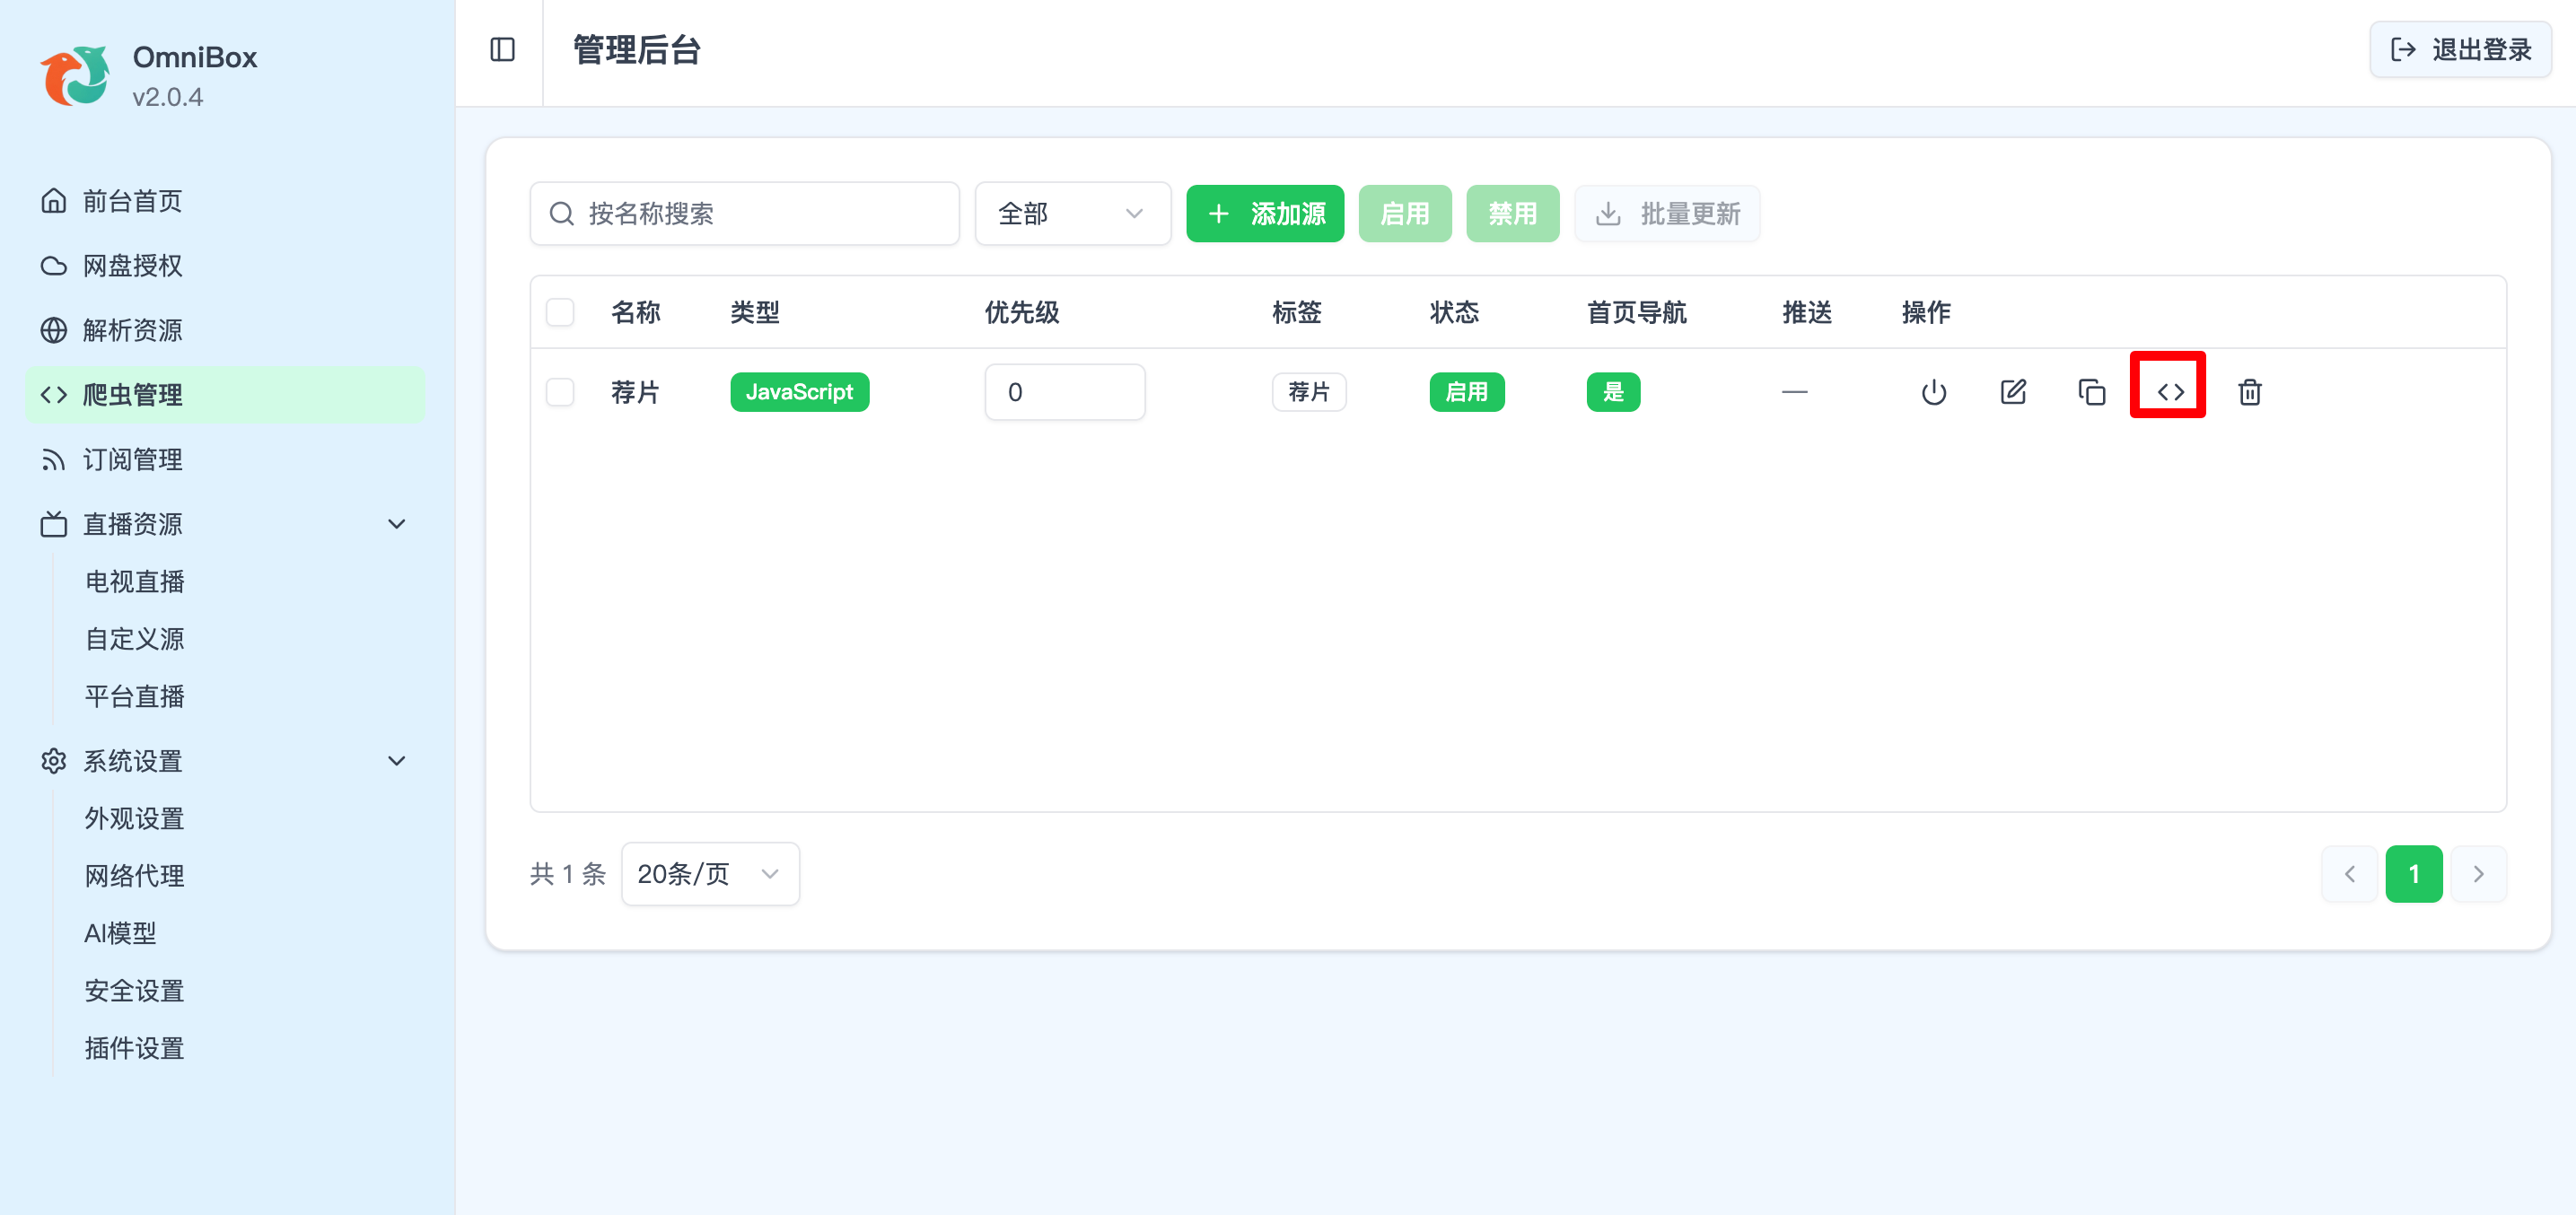Open the 全部 filter dropdown
This screenshot has width=2576, height=1215.
pos(1072,214)
